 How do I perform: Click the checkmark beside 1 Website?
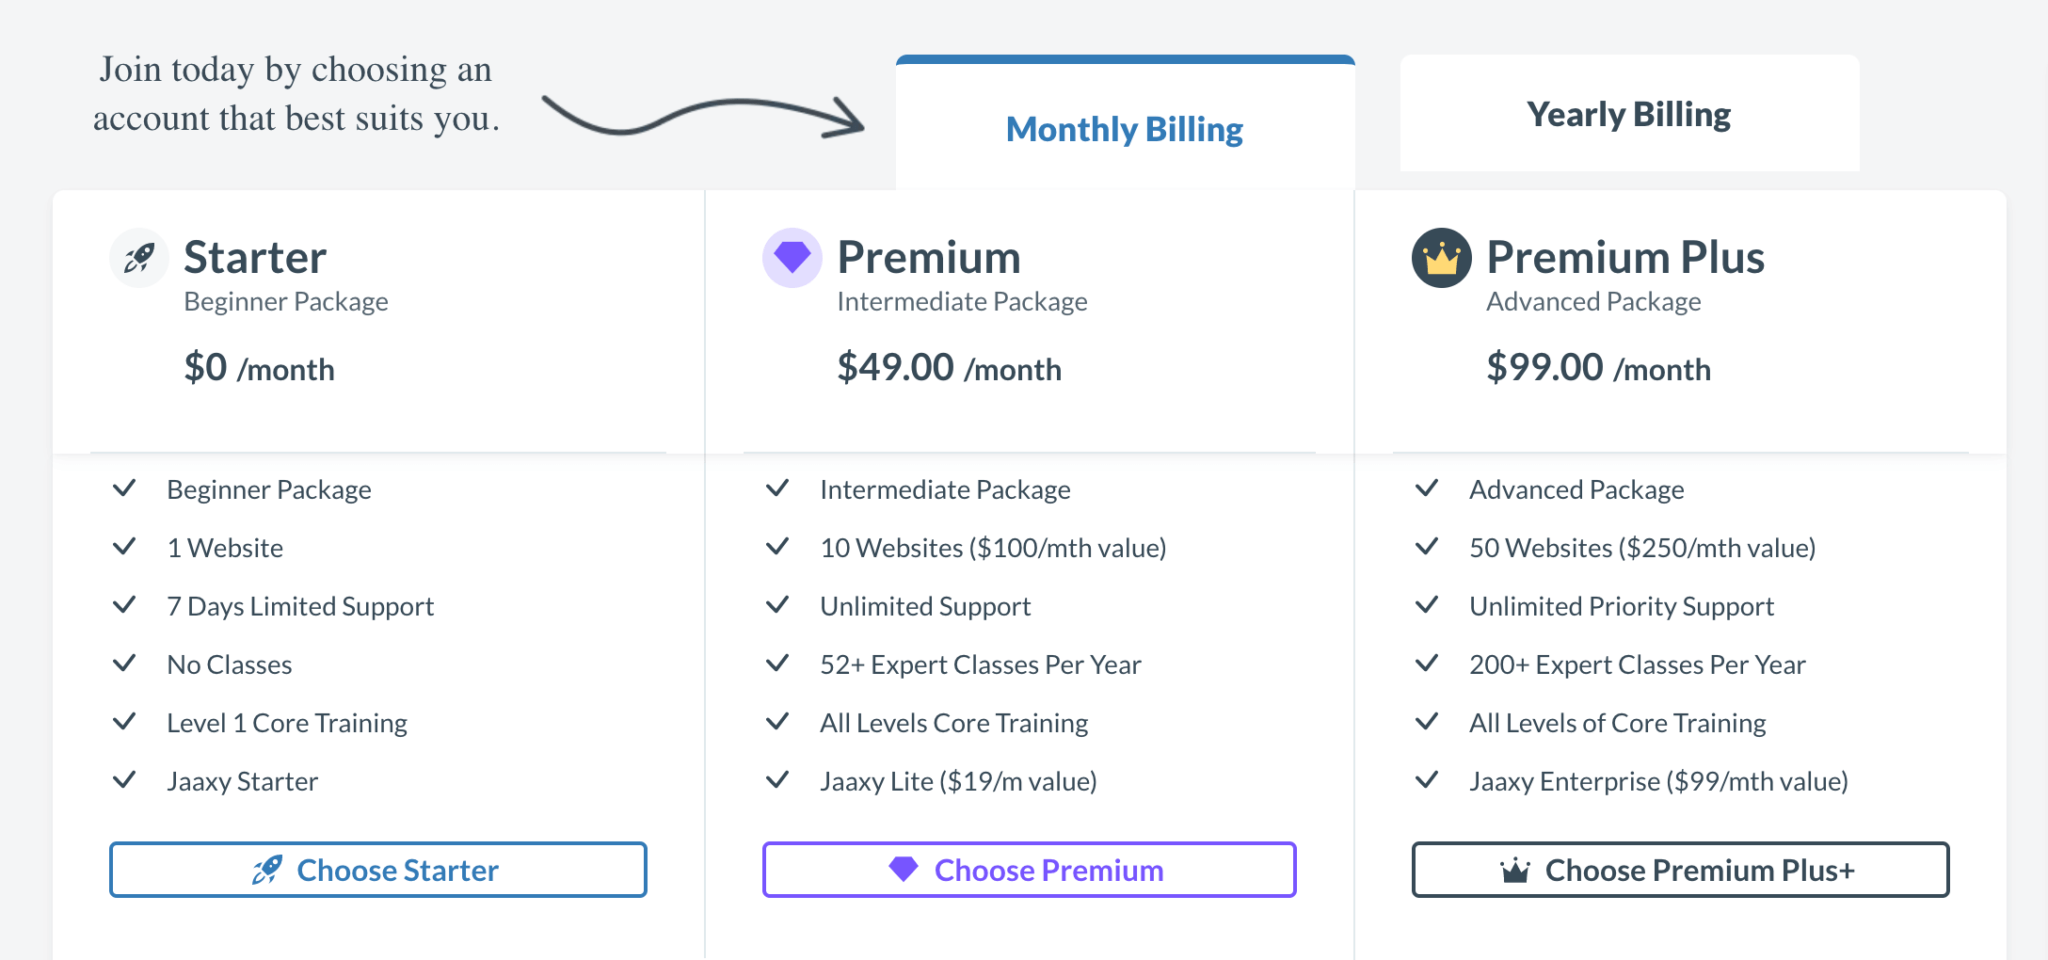(124, 547)
